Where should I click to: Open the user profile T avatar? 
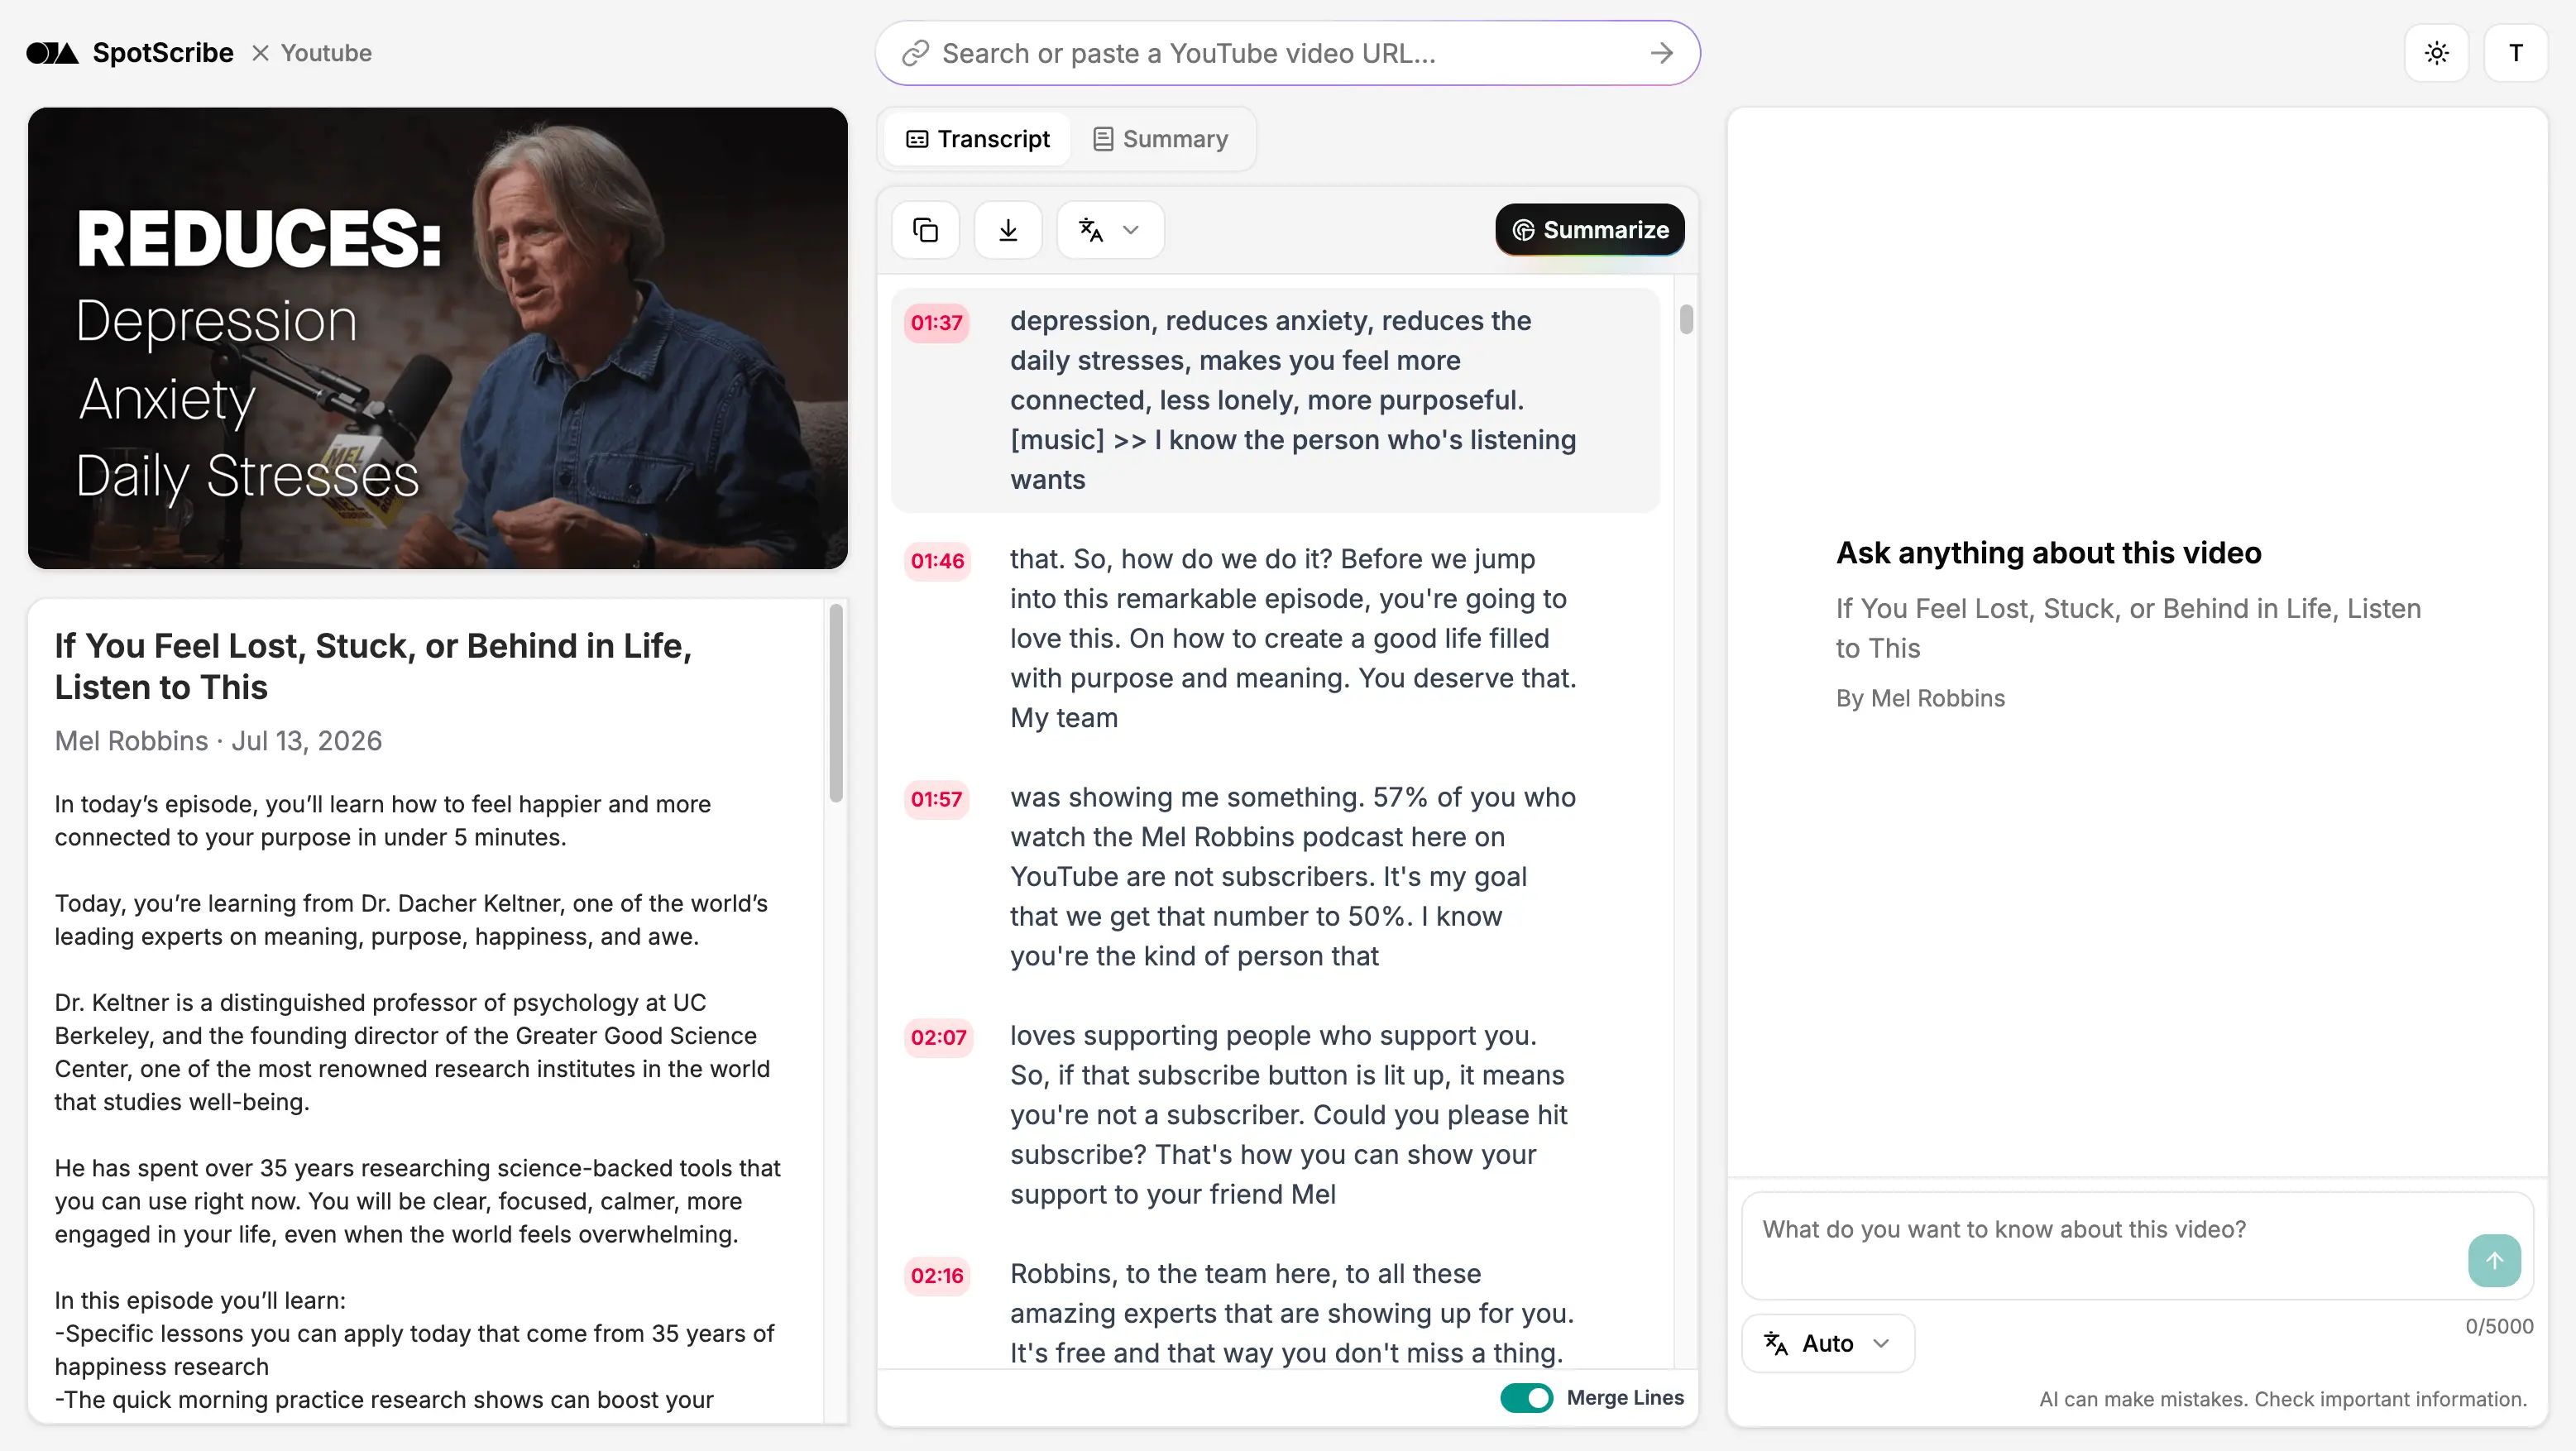click(x=2515, y=53)
